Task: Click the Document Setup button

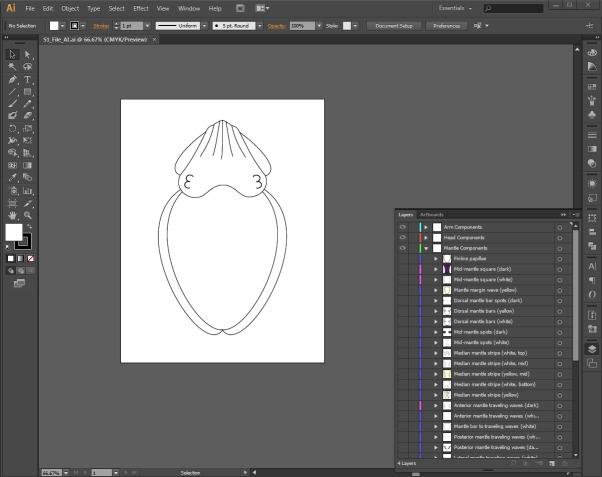Action: click(x=394, y=26)
